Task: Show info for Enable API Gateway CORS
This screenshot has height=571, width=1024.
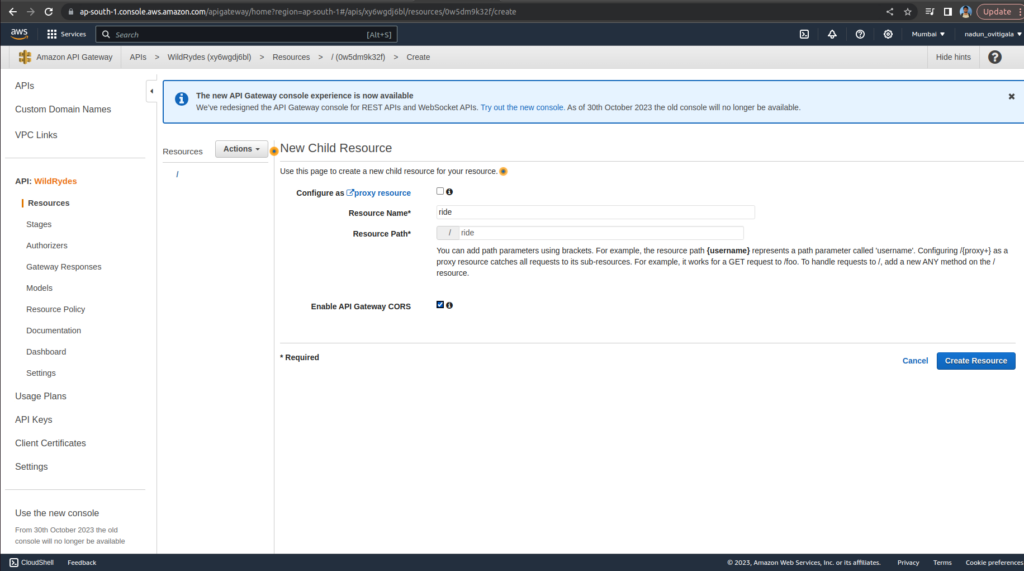Action: (449, 305)
